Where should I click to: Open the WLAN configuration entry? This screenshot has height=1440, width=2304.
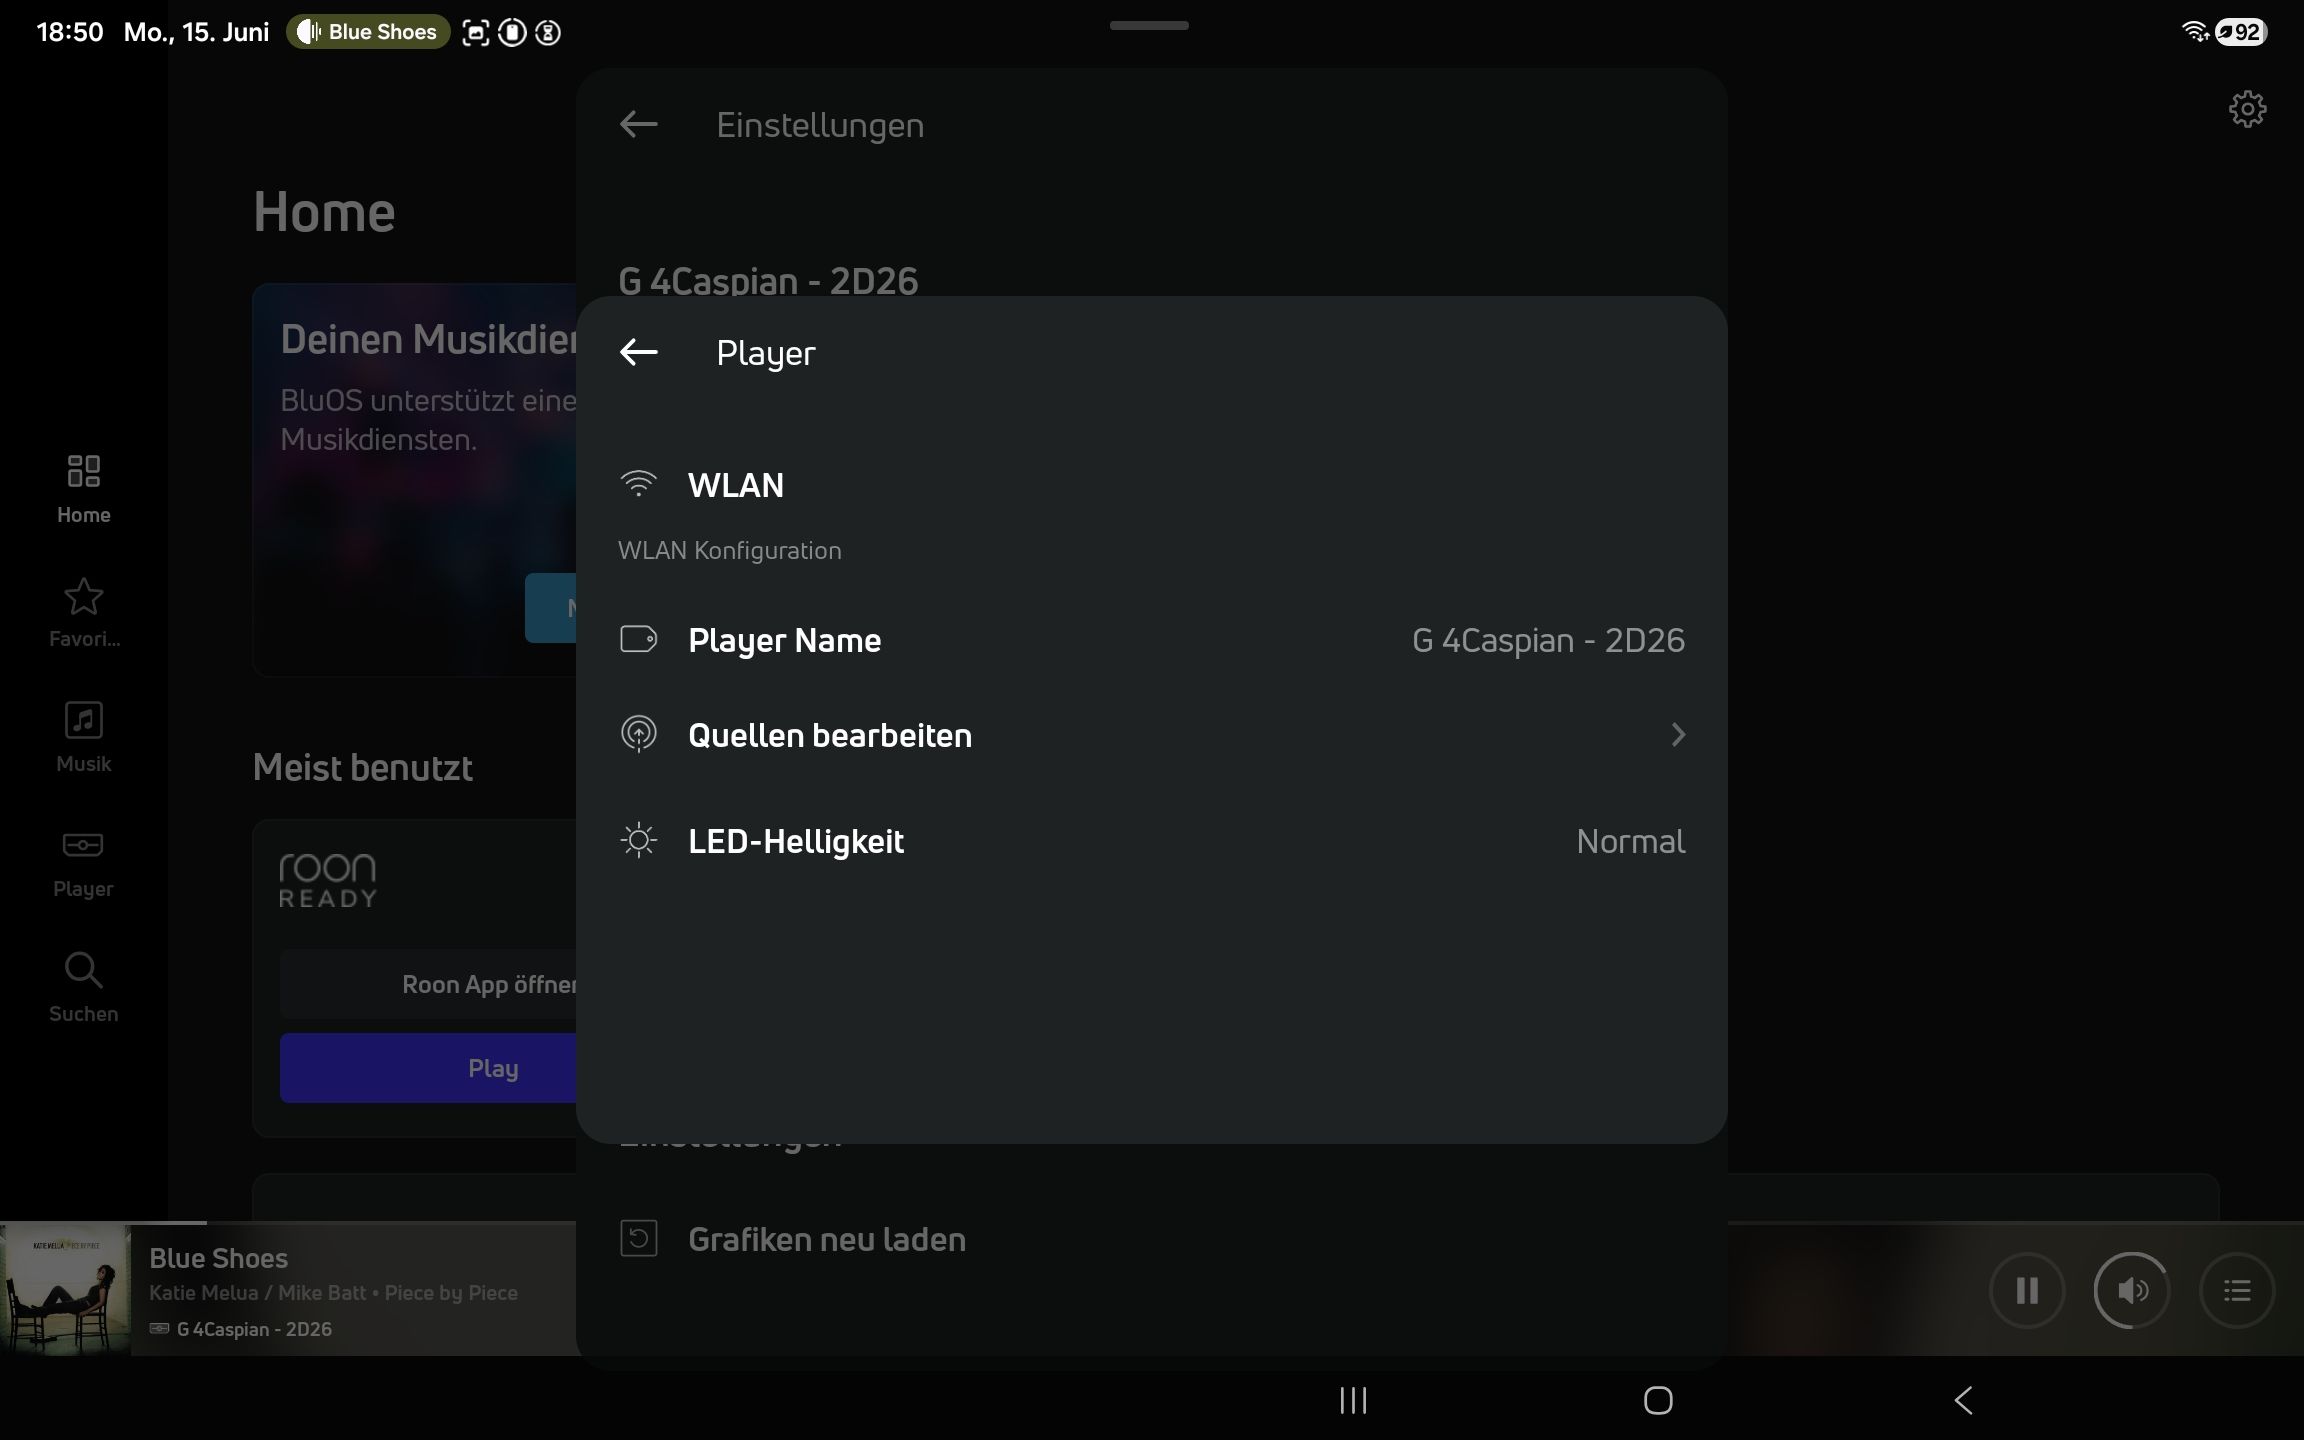click(1152, 485)
